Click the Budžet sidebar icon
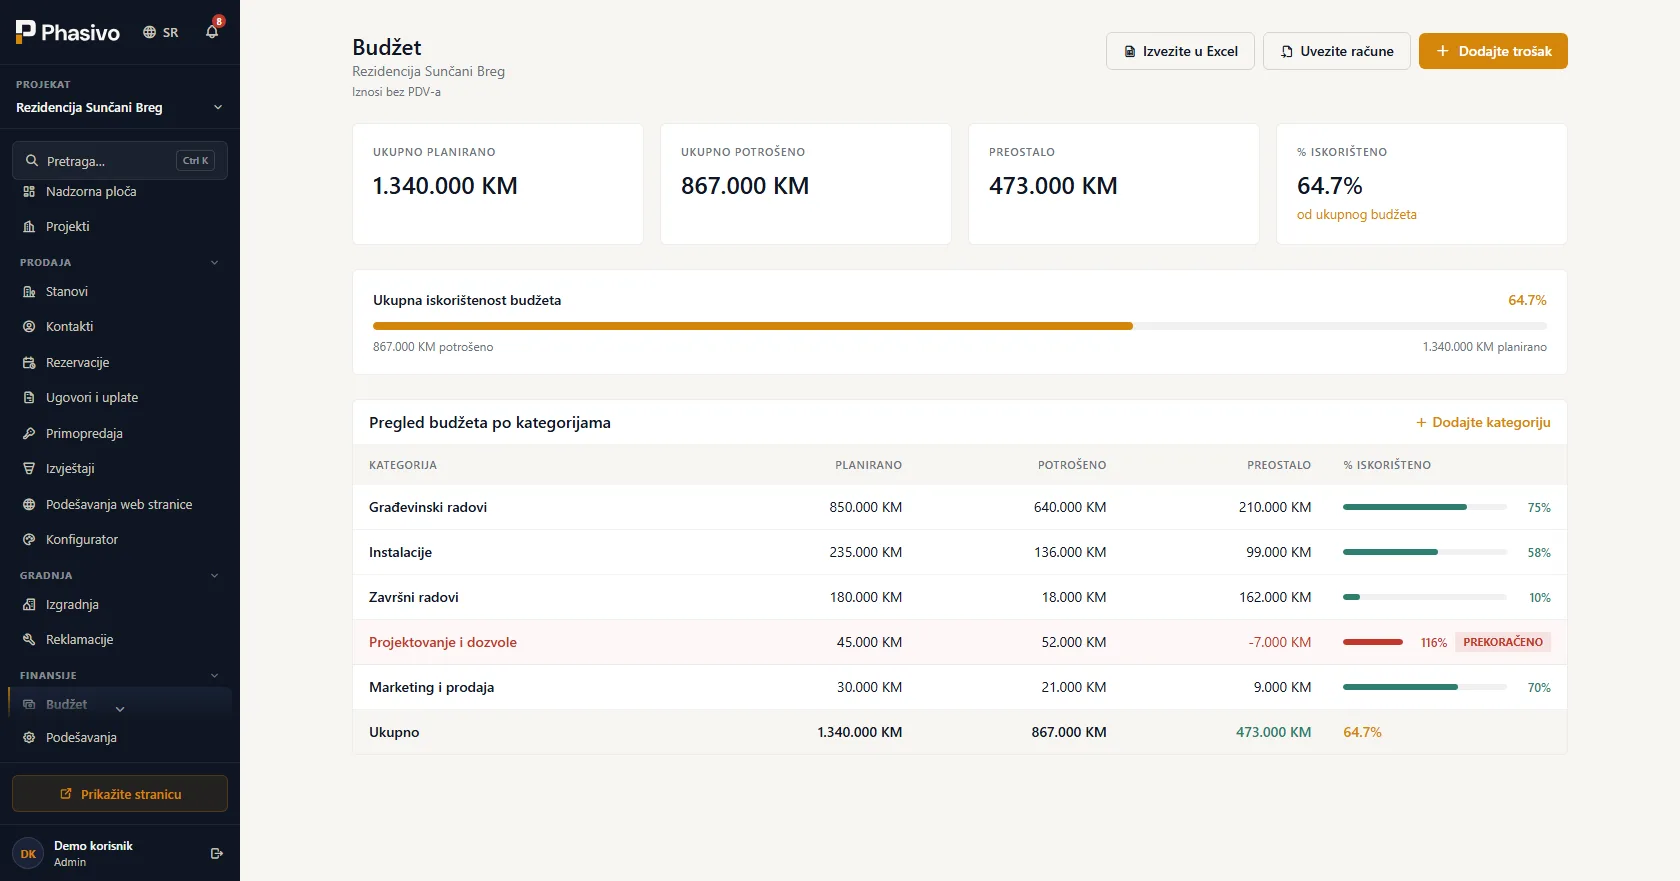1680x881 pixels. pos(29,704)
